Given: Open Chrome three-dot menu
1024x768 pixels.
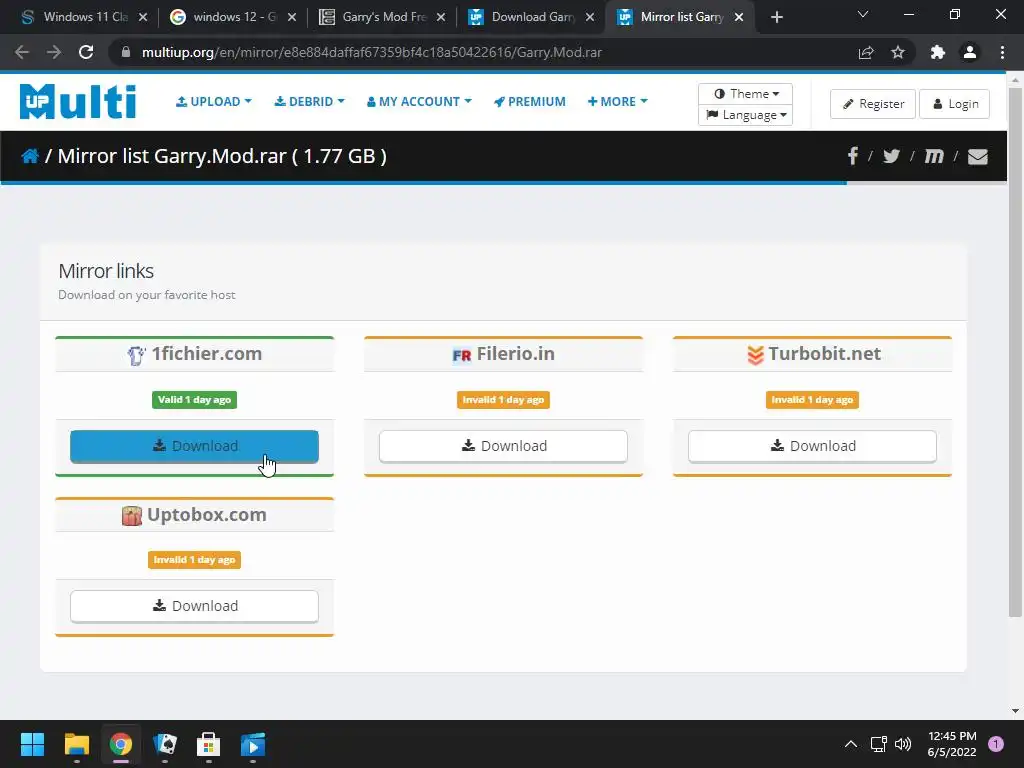Looking at the screenshot, I should [x=1002, y=52].
